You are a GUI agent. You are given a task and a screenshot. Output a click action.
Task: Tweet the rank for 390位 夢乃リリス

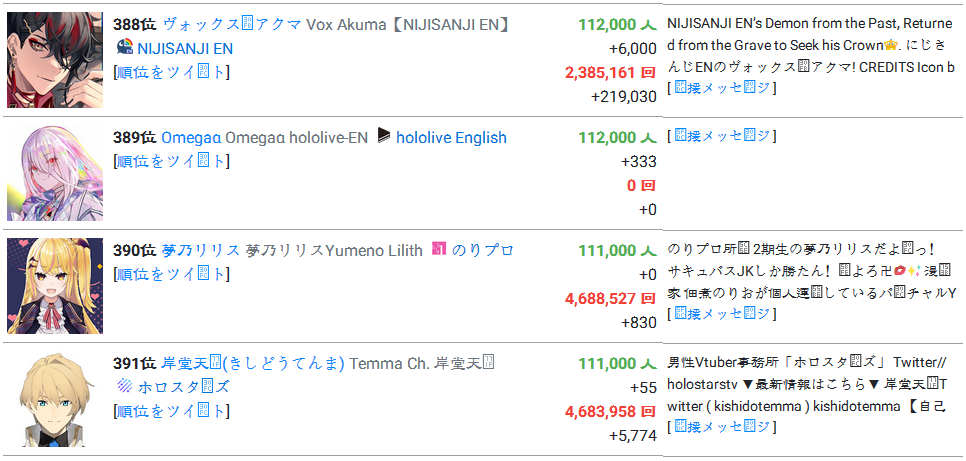(x=171, y=274)
